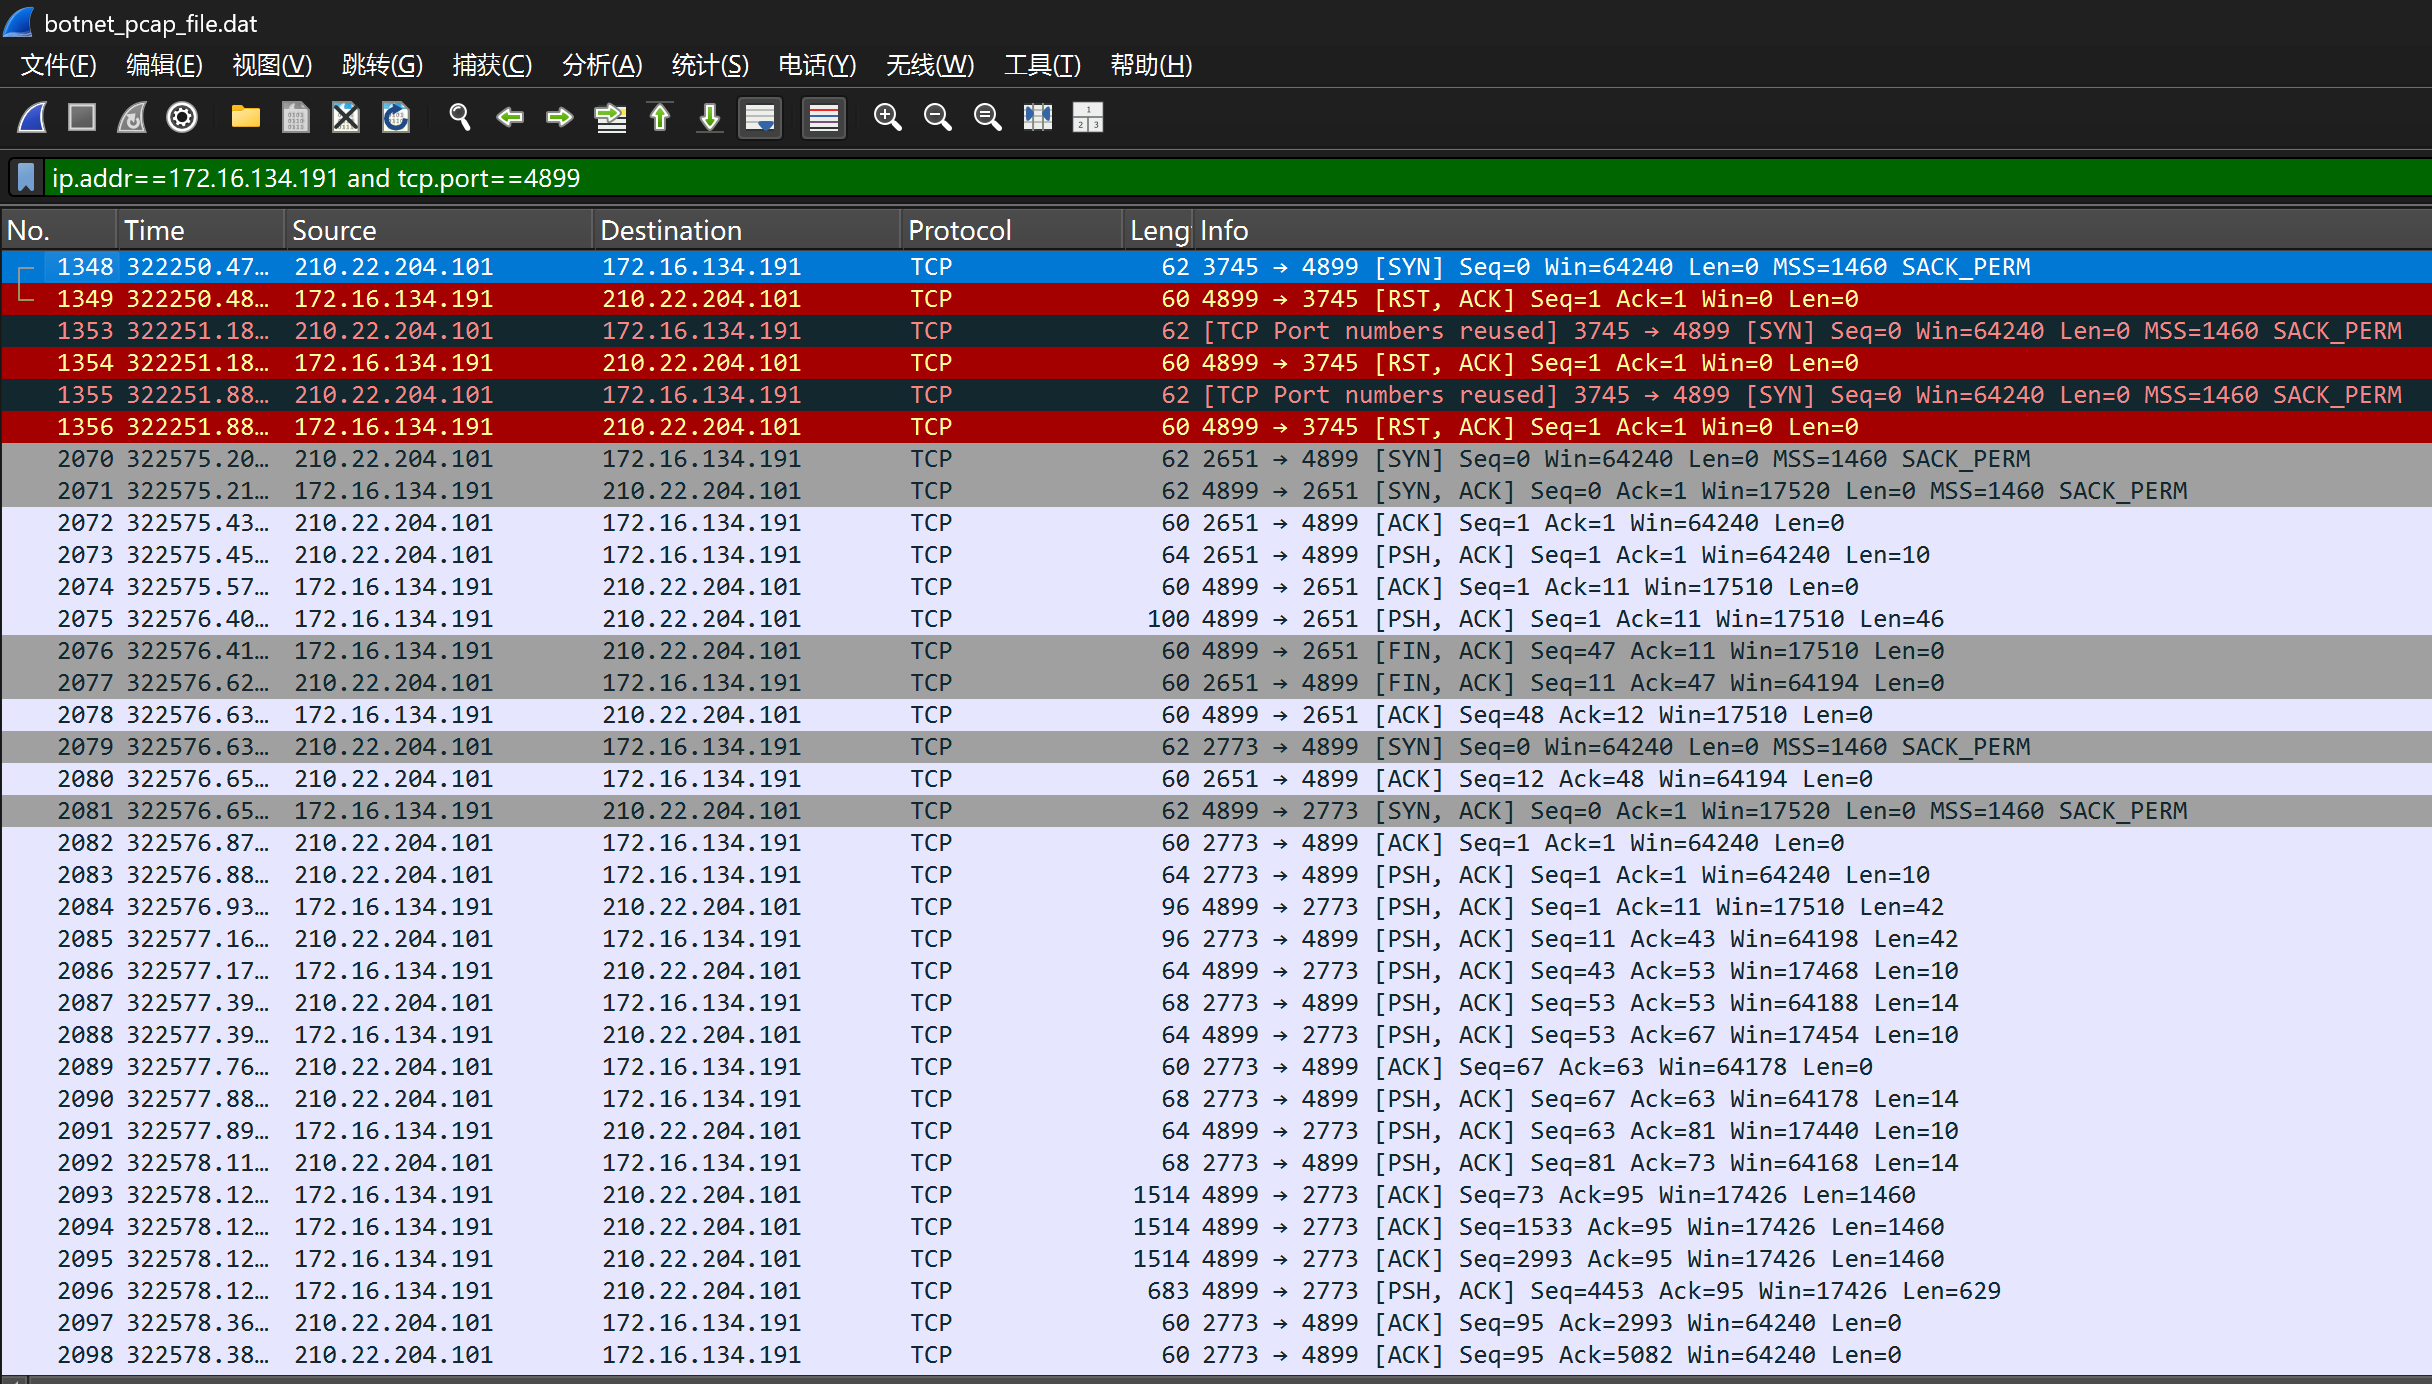Screen dimensions: 2432x1384
Task: Open capture options gear icon
Action: tap(182, 118)
